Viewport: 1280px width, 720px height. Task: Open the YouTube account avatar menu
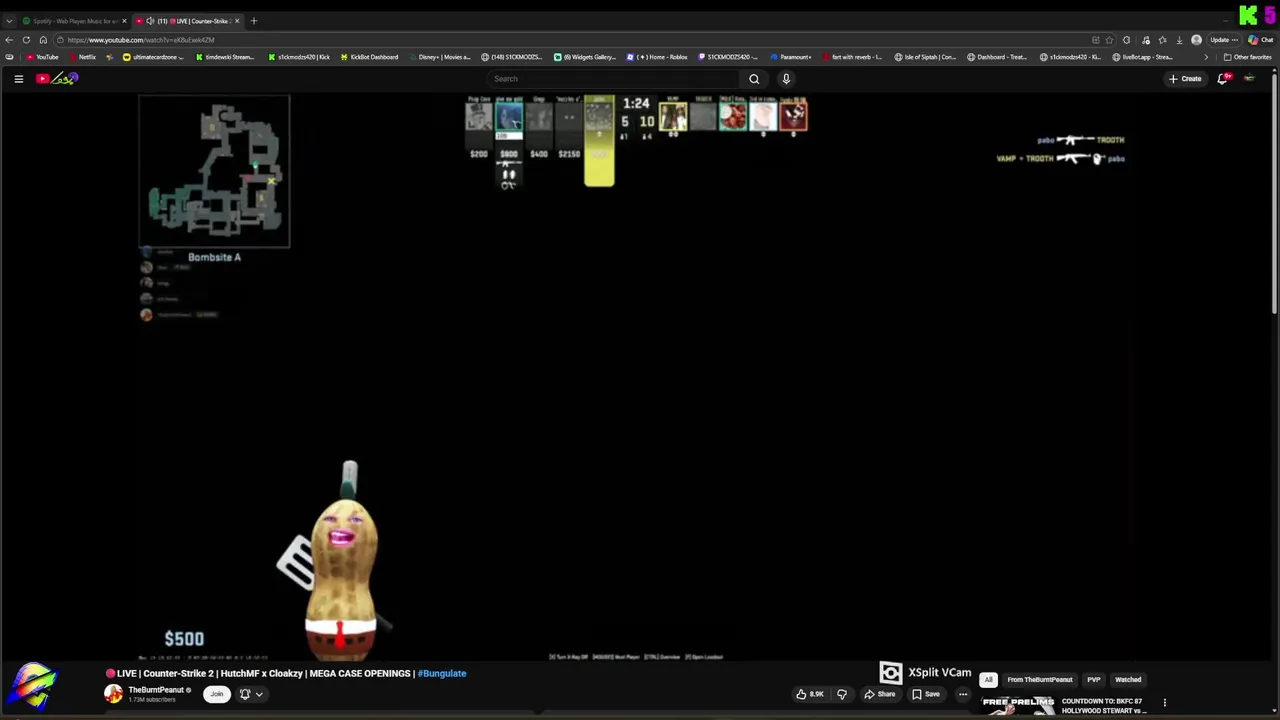[x=1249, y=79]
